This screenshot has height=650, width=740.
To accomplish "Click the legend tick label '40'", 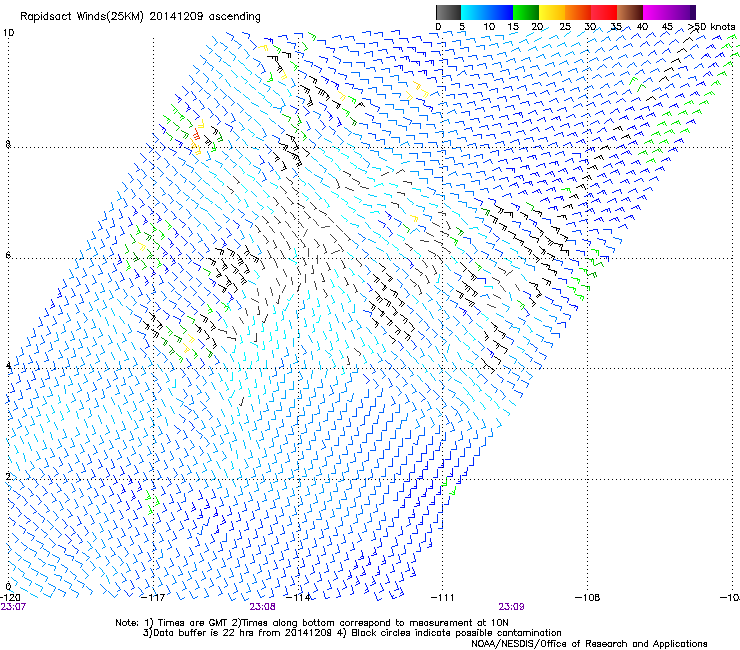I will point(642,27).
